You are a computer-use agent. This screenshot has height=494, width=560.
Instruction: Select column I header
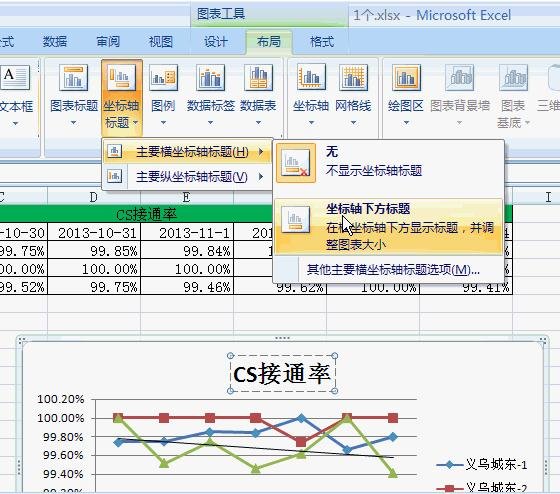tap(536, 197)
